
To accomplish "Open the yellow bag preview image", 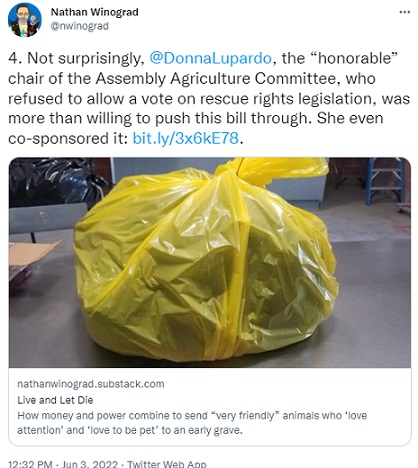I will point(210,263).
